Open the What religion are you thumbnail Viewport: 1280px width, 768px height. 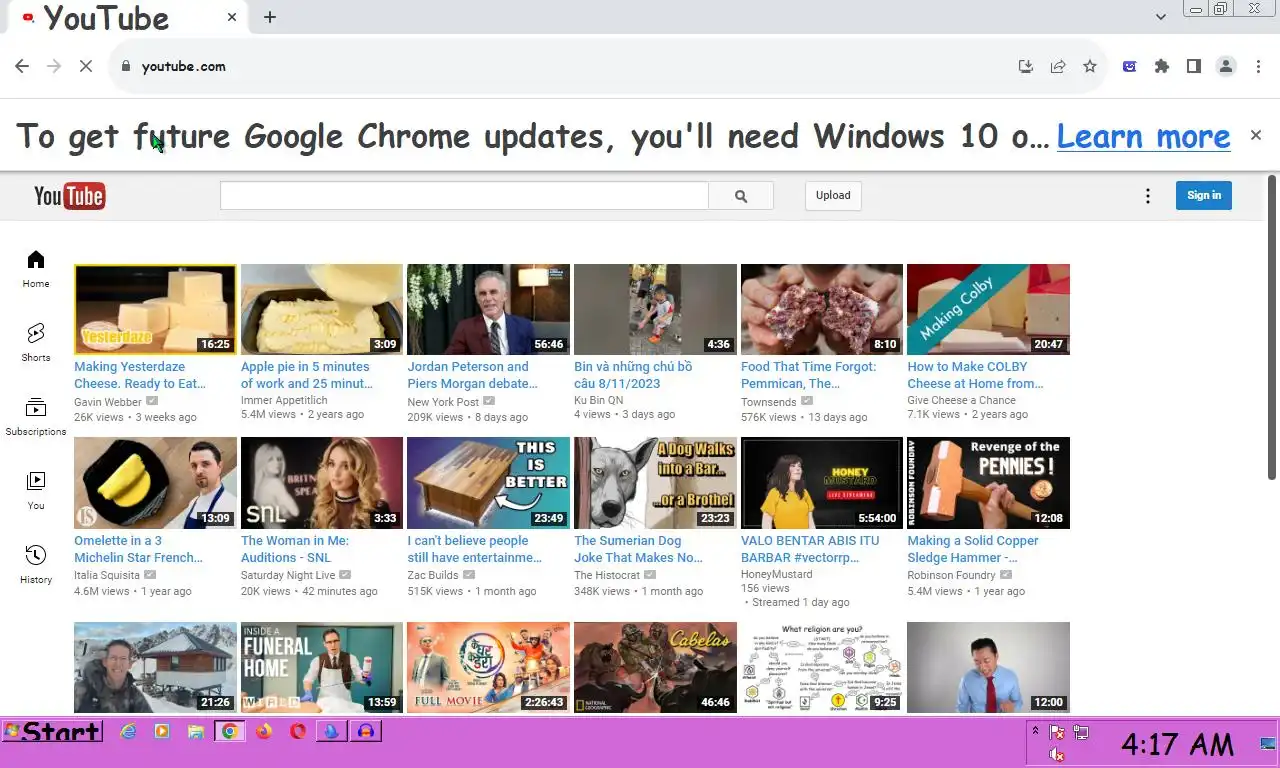[x=822, y=667]
